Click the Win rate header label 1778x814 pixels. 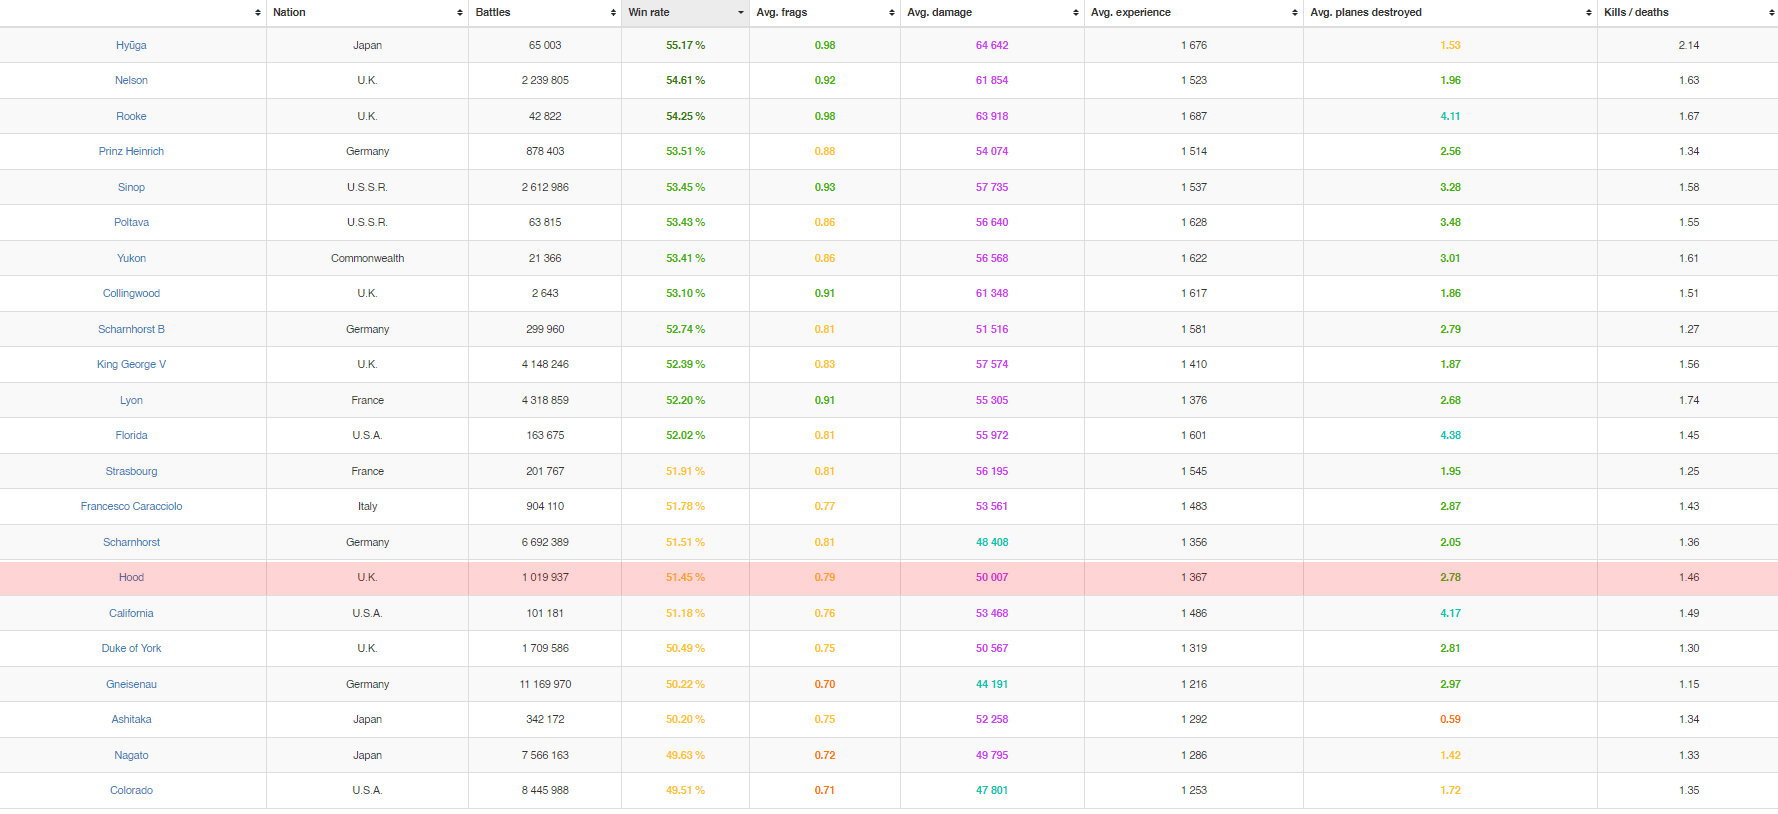tap(649, 13)
